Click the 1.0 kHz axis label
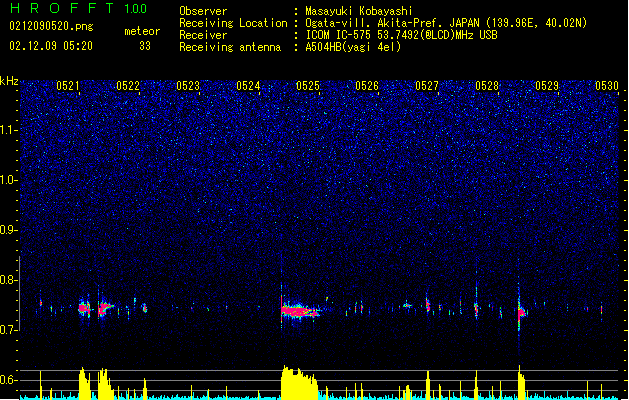This screenshot has height=400, width=629. point(8,180)
